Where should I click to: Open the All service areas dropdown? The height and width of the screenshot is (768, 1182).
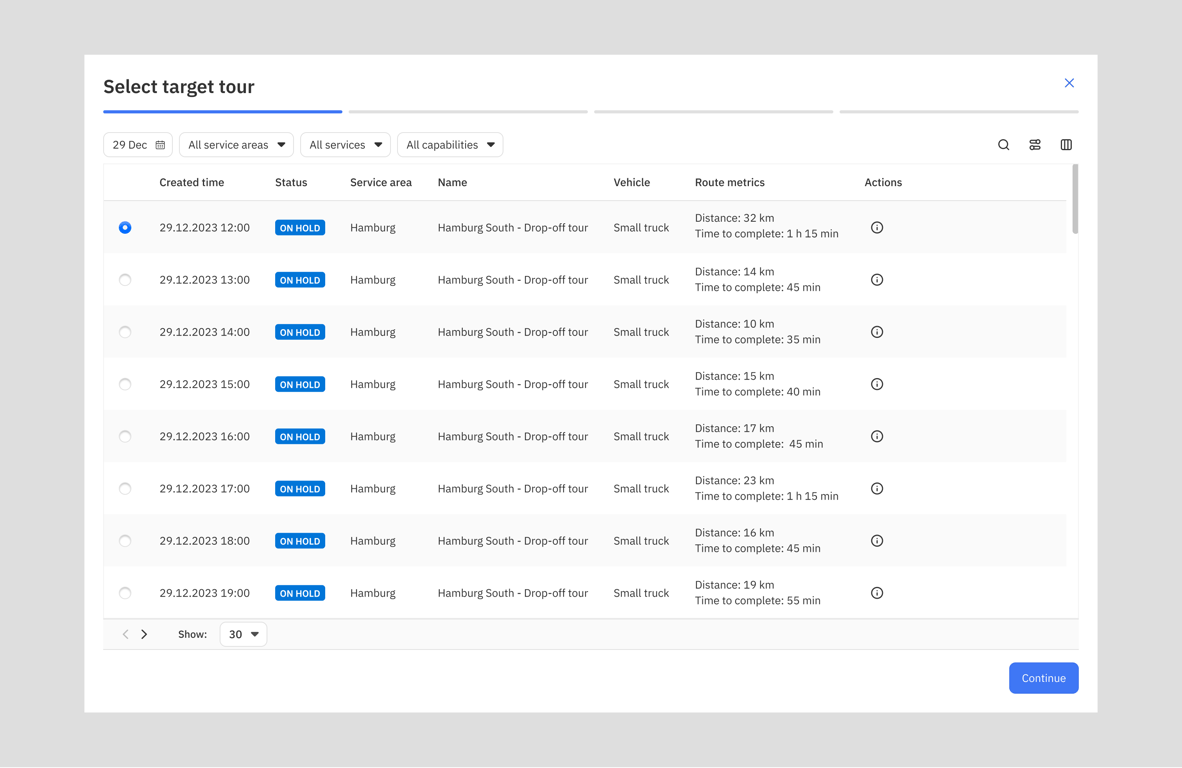point(236,145)
